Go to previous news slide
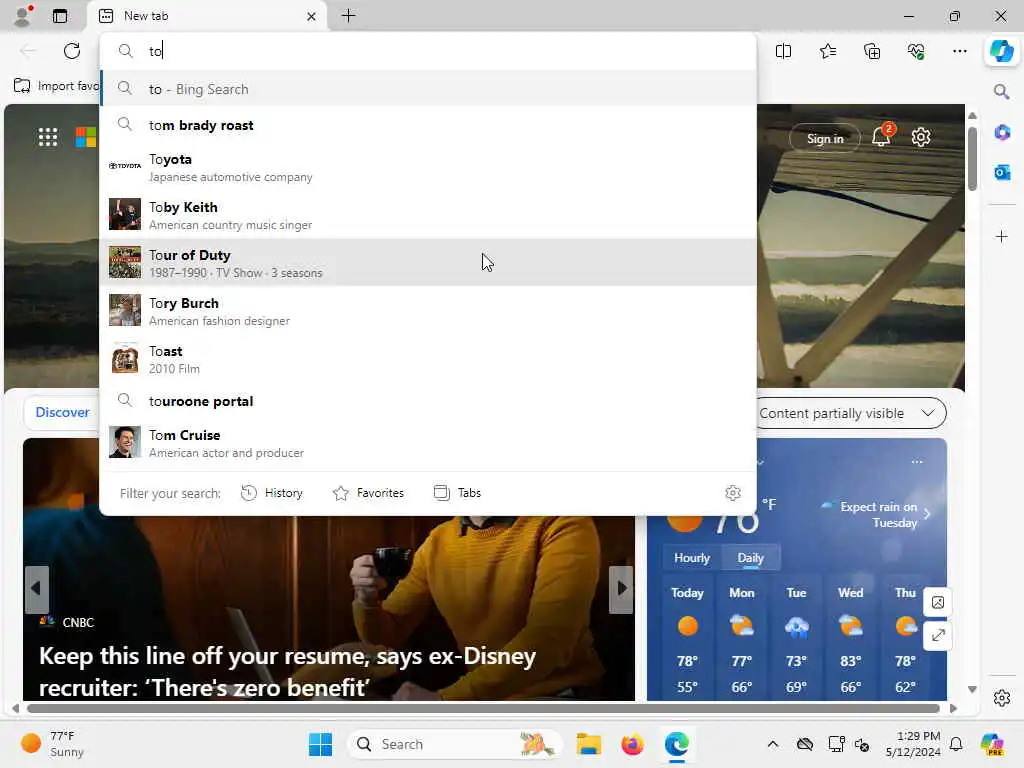1024x768 pixels. [x=37, y=588]
